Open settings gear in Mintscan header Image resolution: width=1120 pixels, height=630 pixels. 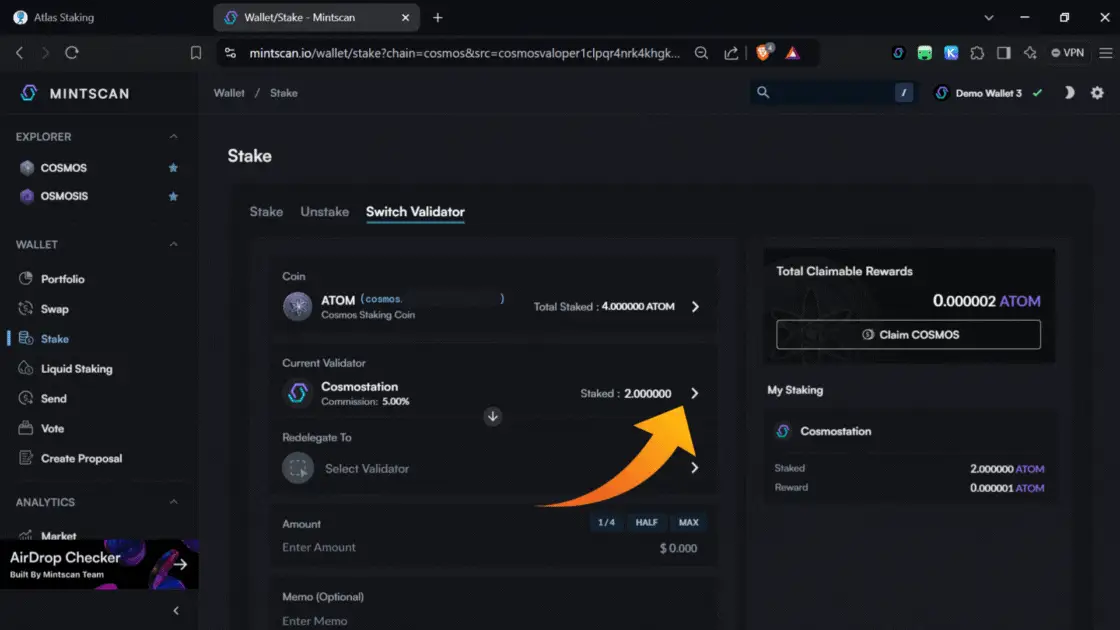coord(1097,93)
